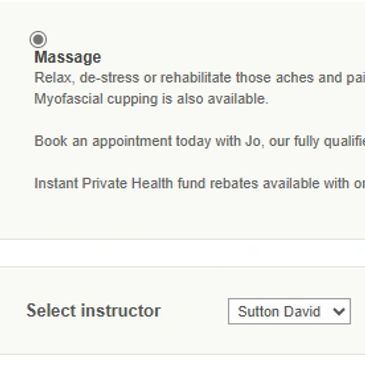This screenshot has height=365, width=365.
Task: Click the Myofascial cupping is also available line
Action: point(151,99)
